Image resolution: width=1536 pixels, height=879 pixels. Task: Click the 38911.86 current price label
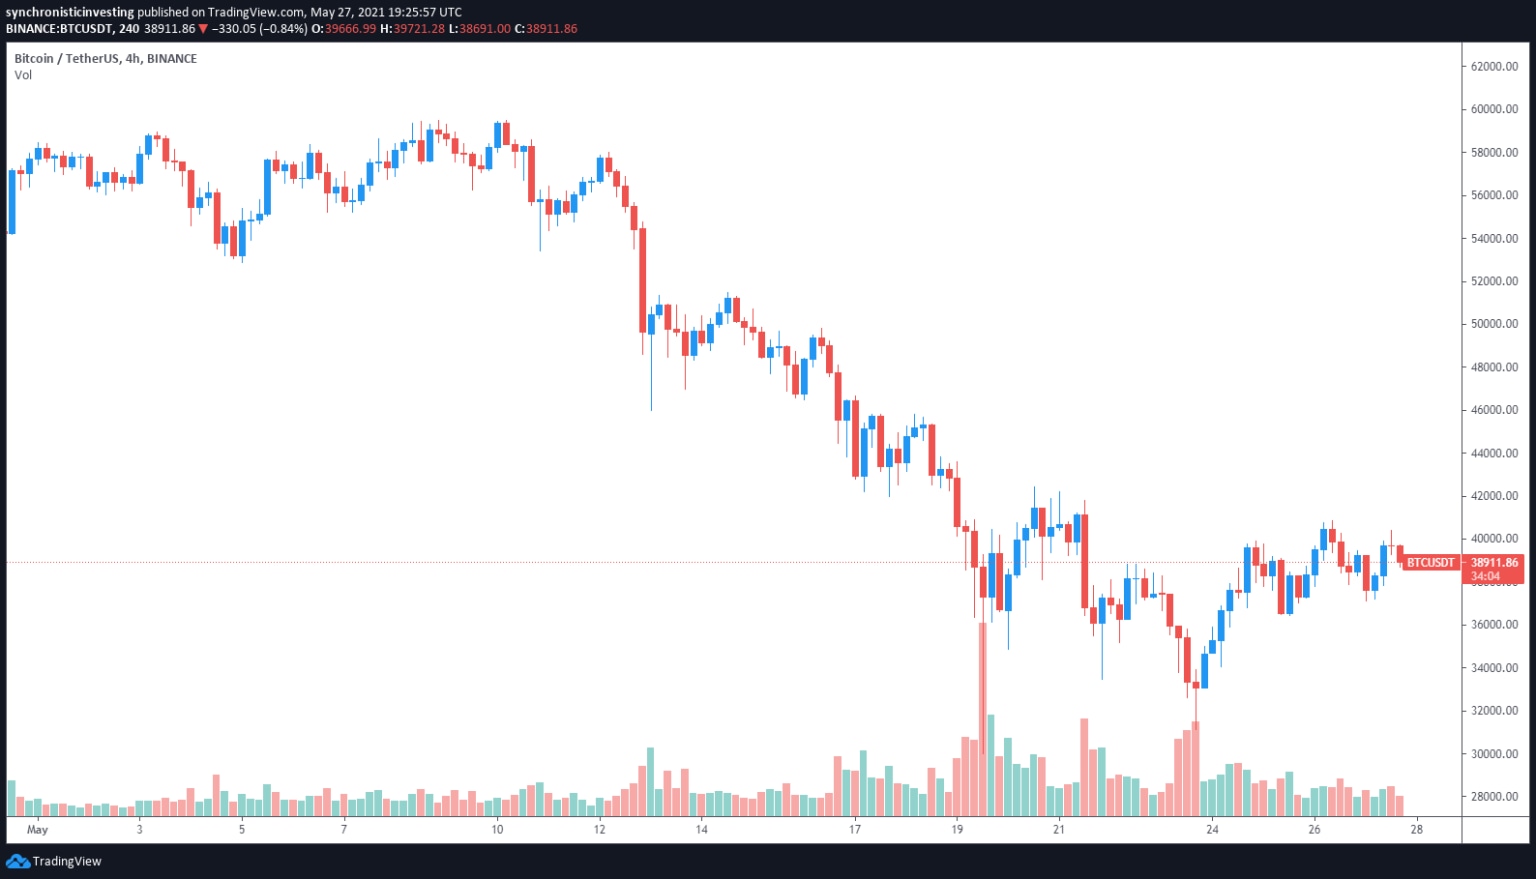coord(1494,563)
